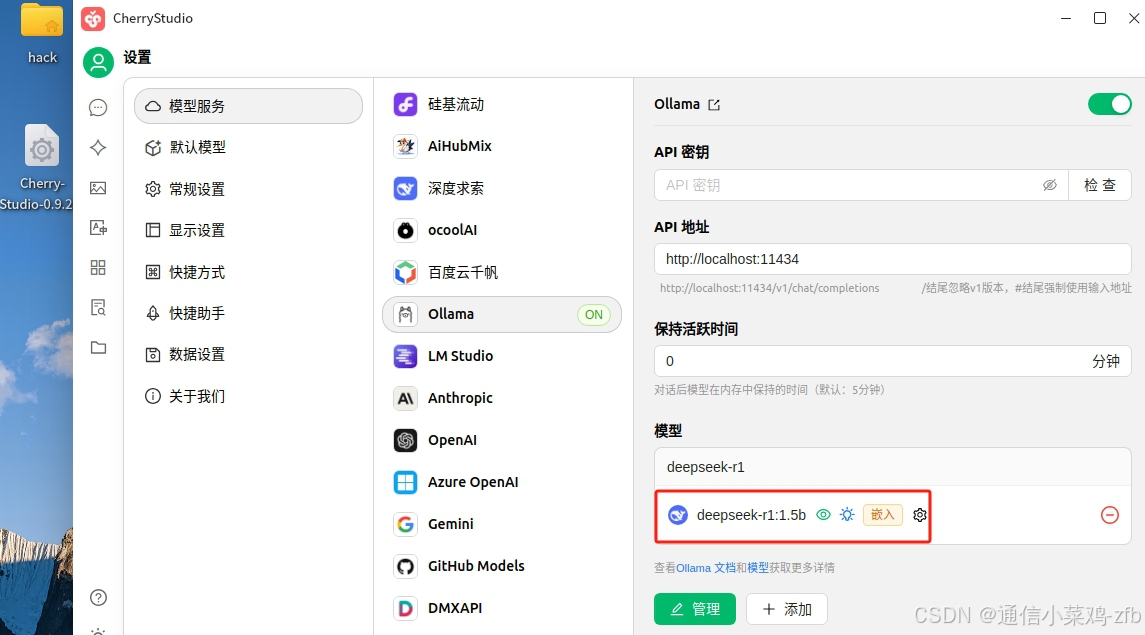Screen dimensions: 1145x635
Task: Click the DeepSeek logo of deepseek-r1:1.5b
Action: coord(678,515)
